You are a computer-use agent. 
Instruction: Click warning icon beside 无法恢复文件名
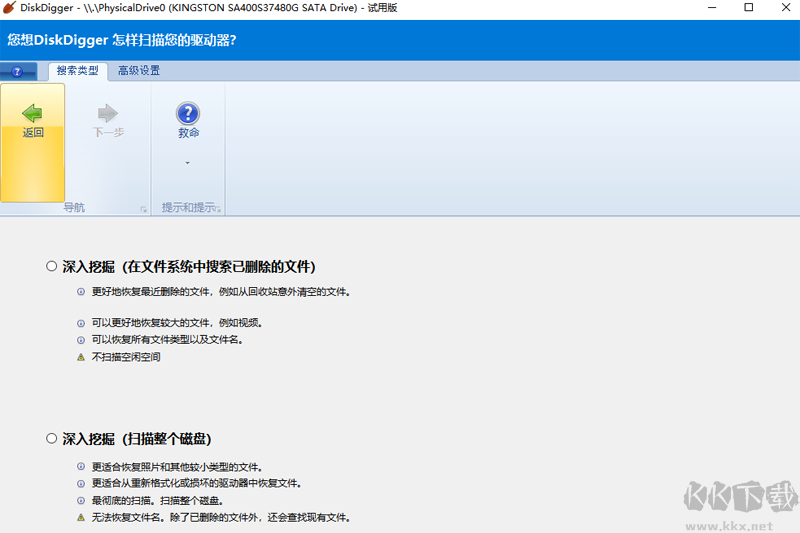(x=81, y=517)
